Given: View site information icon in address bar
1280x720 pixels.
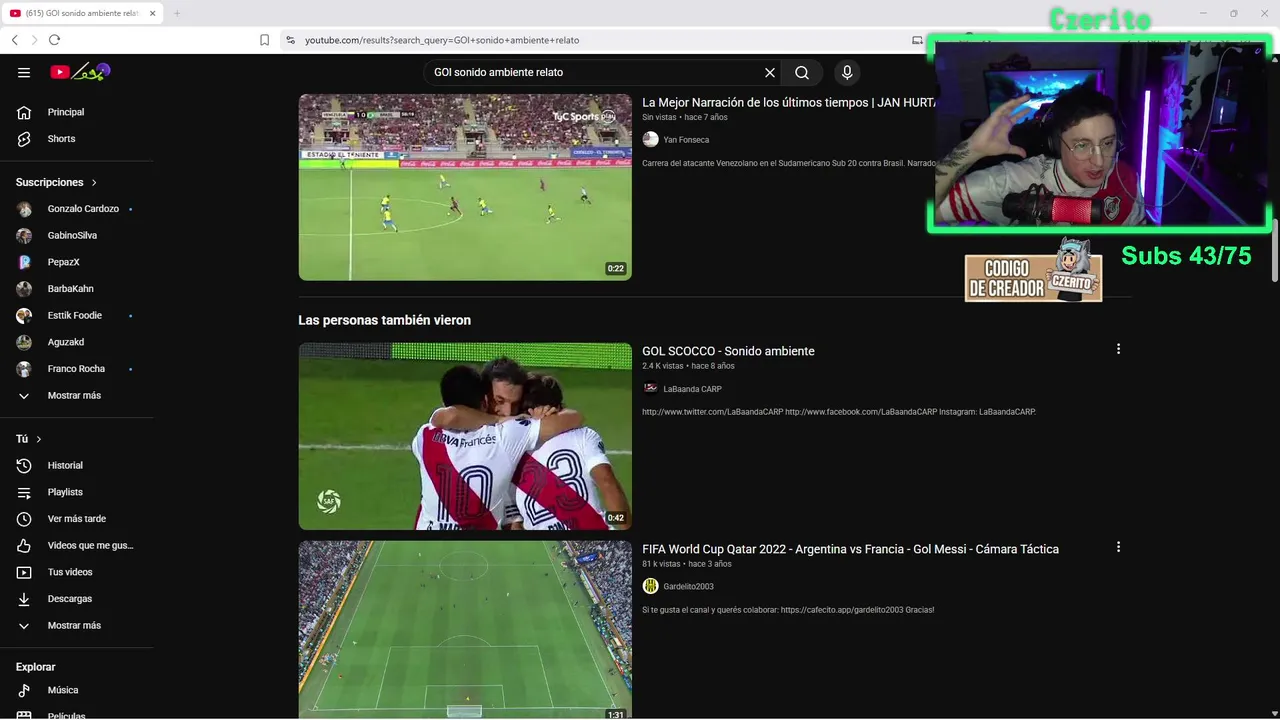Looking at the screenshot, I should click(x=290, y=40).
